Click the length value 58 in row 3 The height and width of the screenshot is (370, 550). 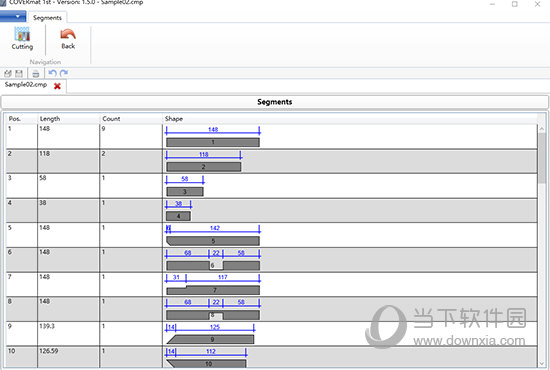(x=43, y=178)
